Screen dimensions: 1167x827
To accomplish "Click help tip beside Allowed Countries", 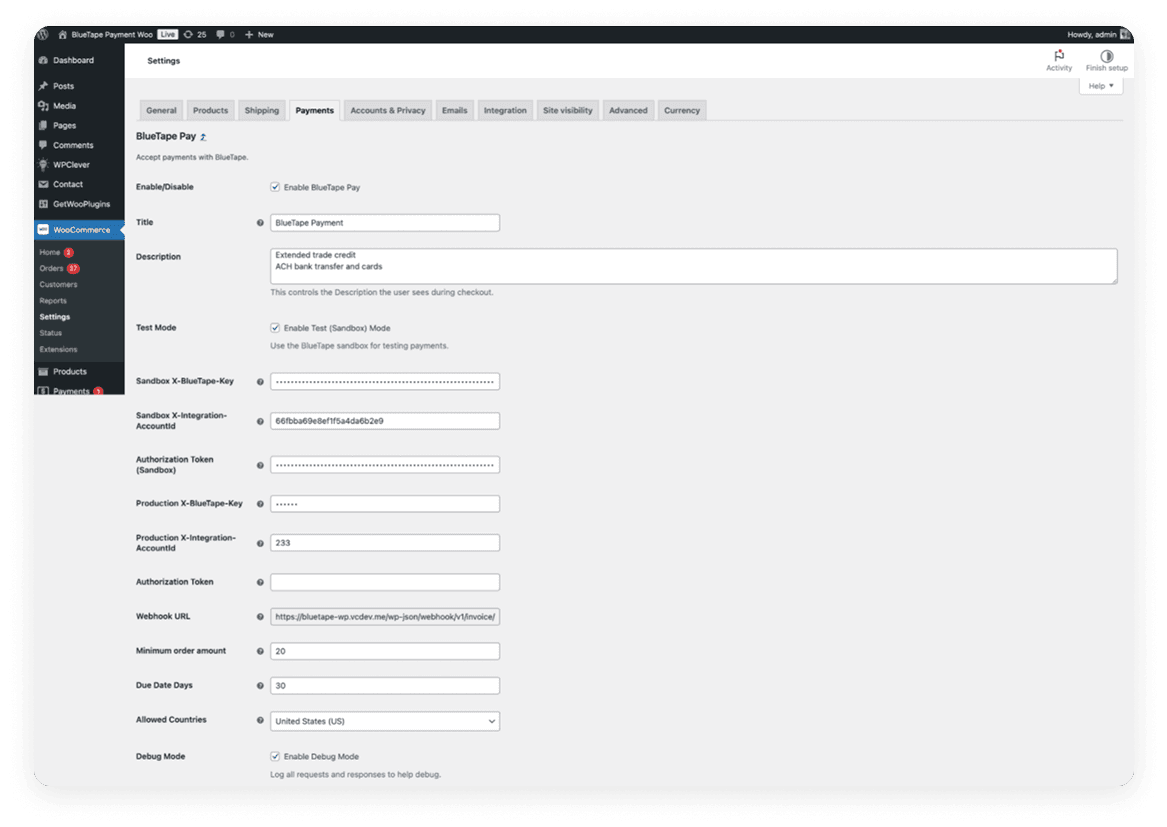I will (260, 721).
